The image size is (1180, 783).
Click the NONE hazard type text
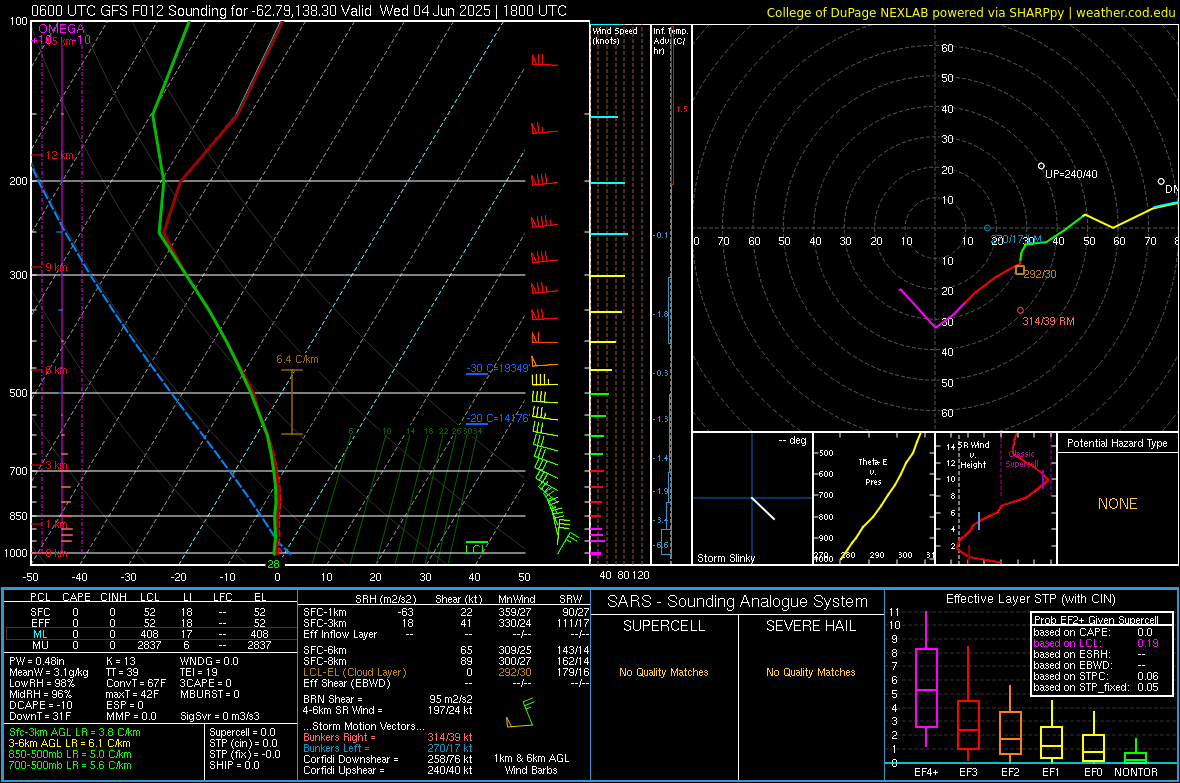[1118, 504]
